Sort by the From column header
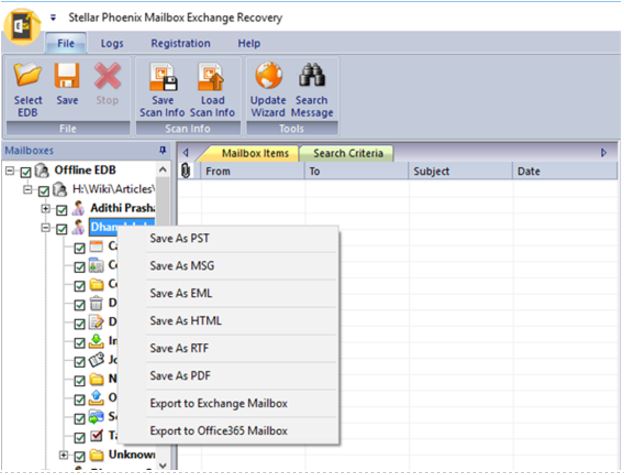The width and height of the screenshot is (624, 475). tap(252, 171)
